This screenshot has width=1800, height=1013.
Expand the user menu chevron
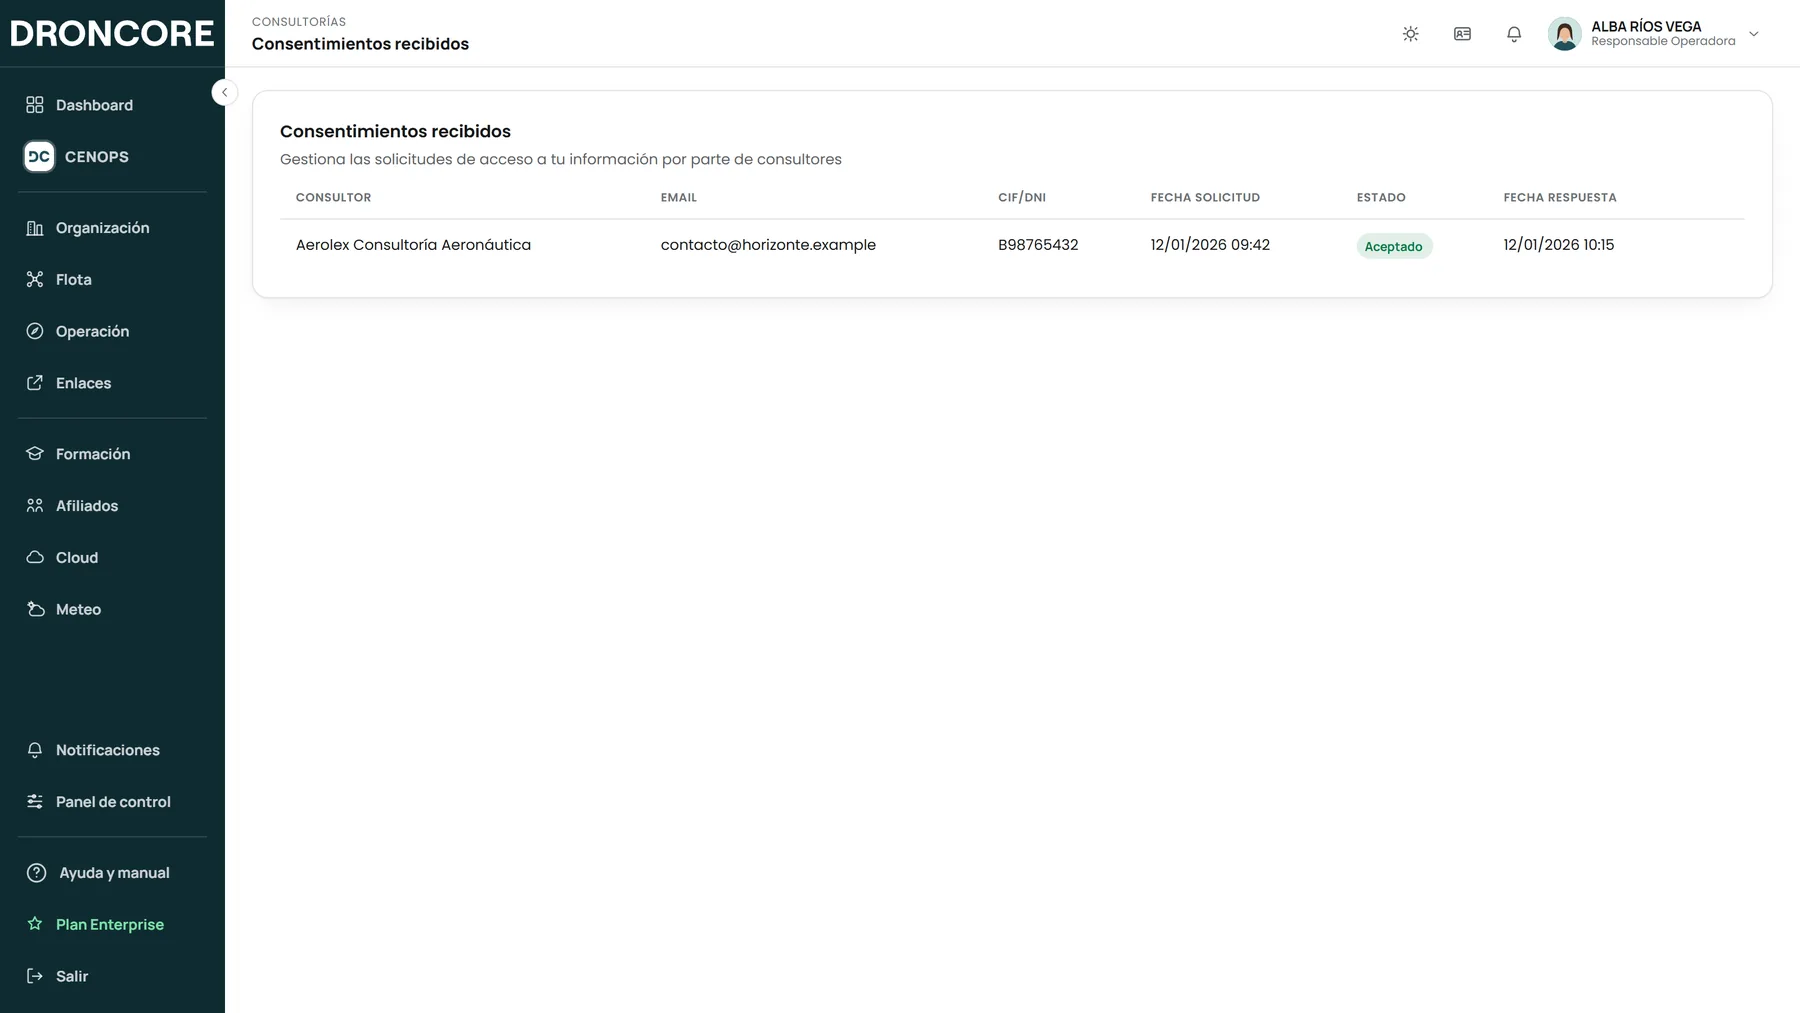[x=1753, y=34]
